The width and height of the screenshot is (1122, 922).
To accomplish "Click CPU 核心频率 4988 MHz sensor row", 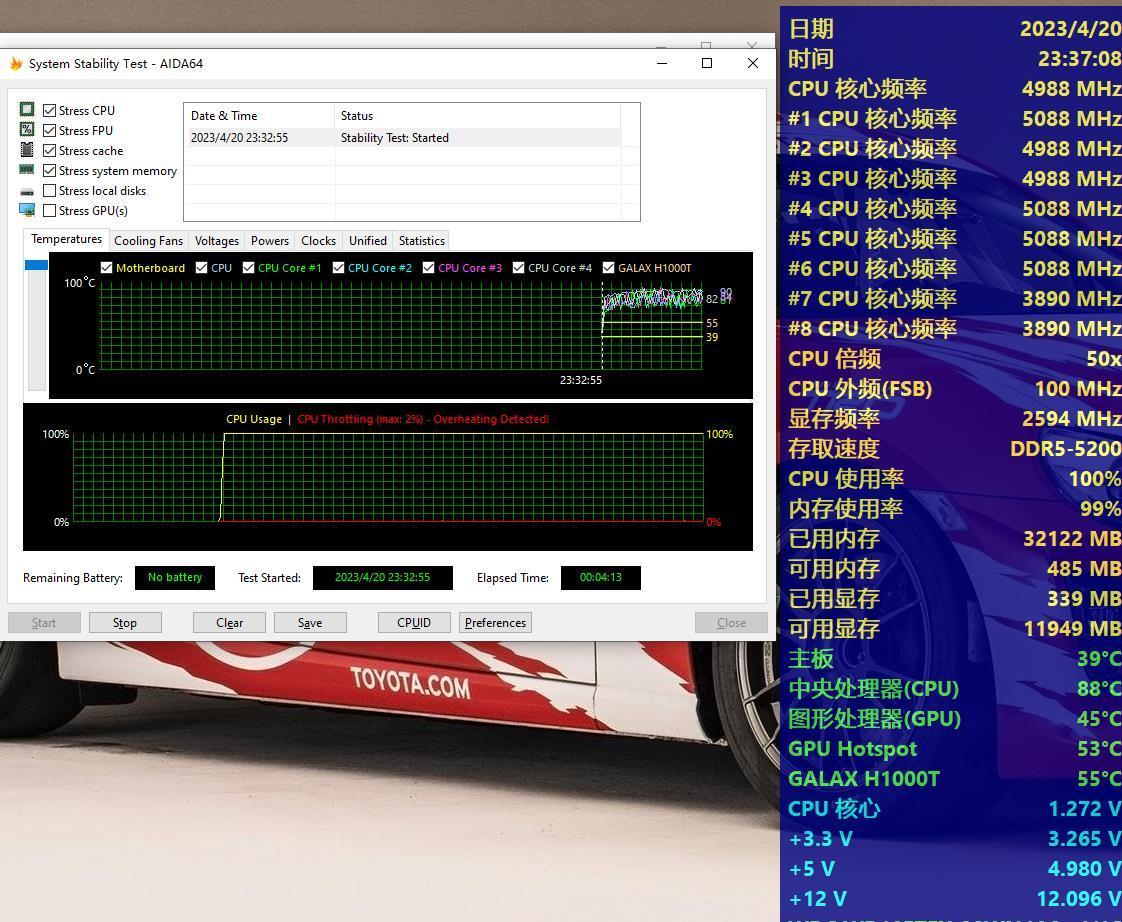I will (954, 89).
